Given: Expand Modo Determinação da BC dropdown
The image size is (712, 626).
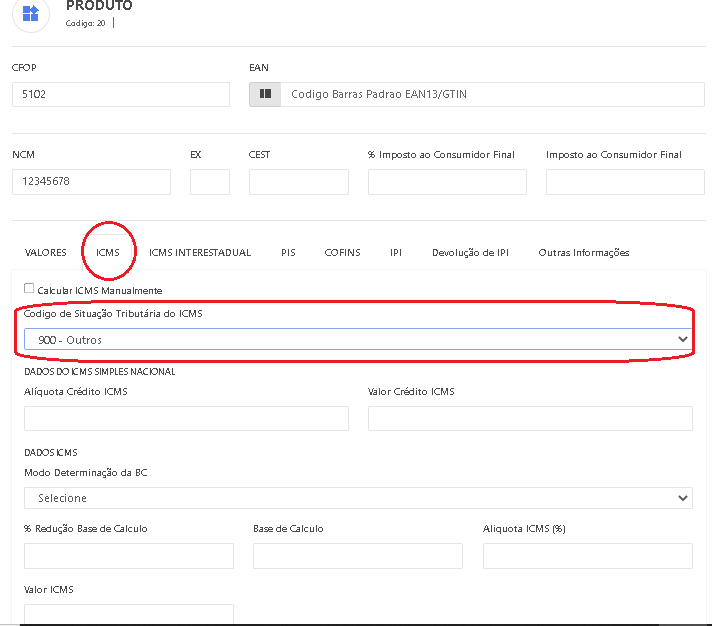Looking at the screenshot, I should click(x=357, y=497).
